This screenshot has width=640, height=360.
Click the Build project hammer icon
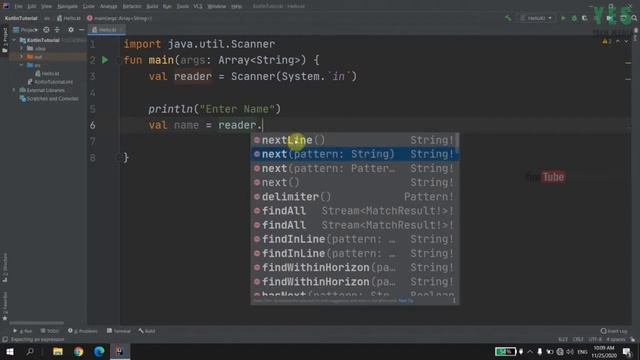tap(508, 18)
